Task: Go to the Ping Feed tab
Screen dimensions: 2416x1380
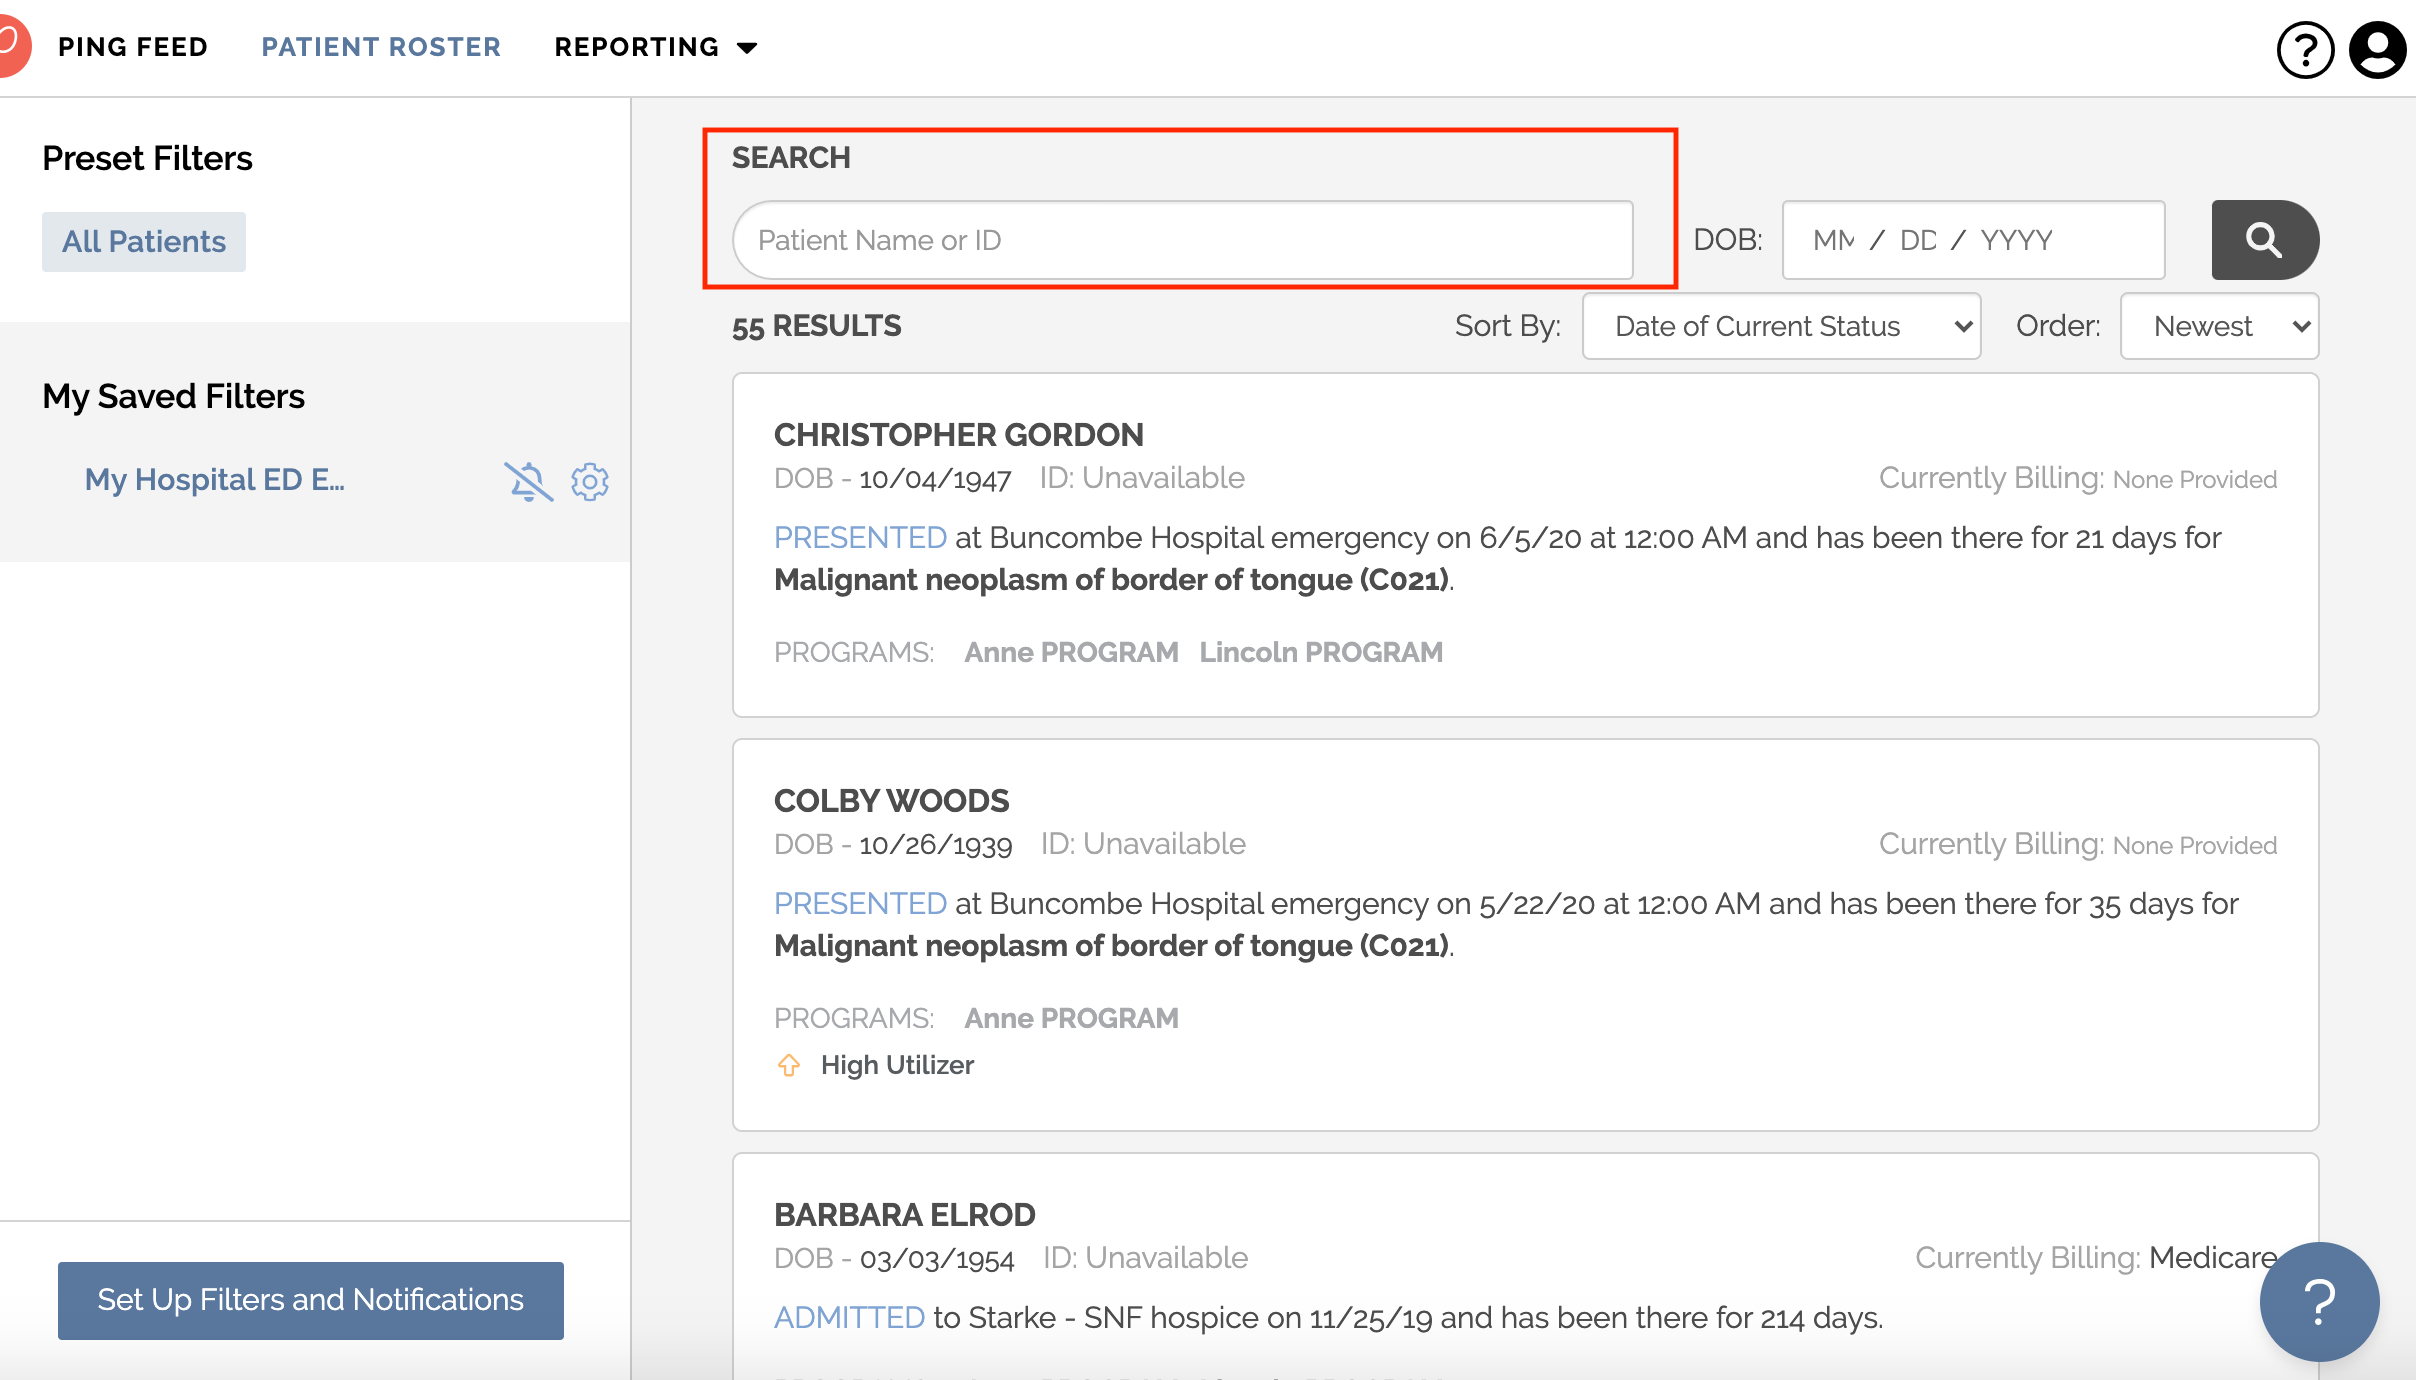Action: coord(133,47)
